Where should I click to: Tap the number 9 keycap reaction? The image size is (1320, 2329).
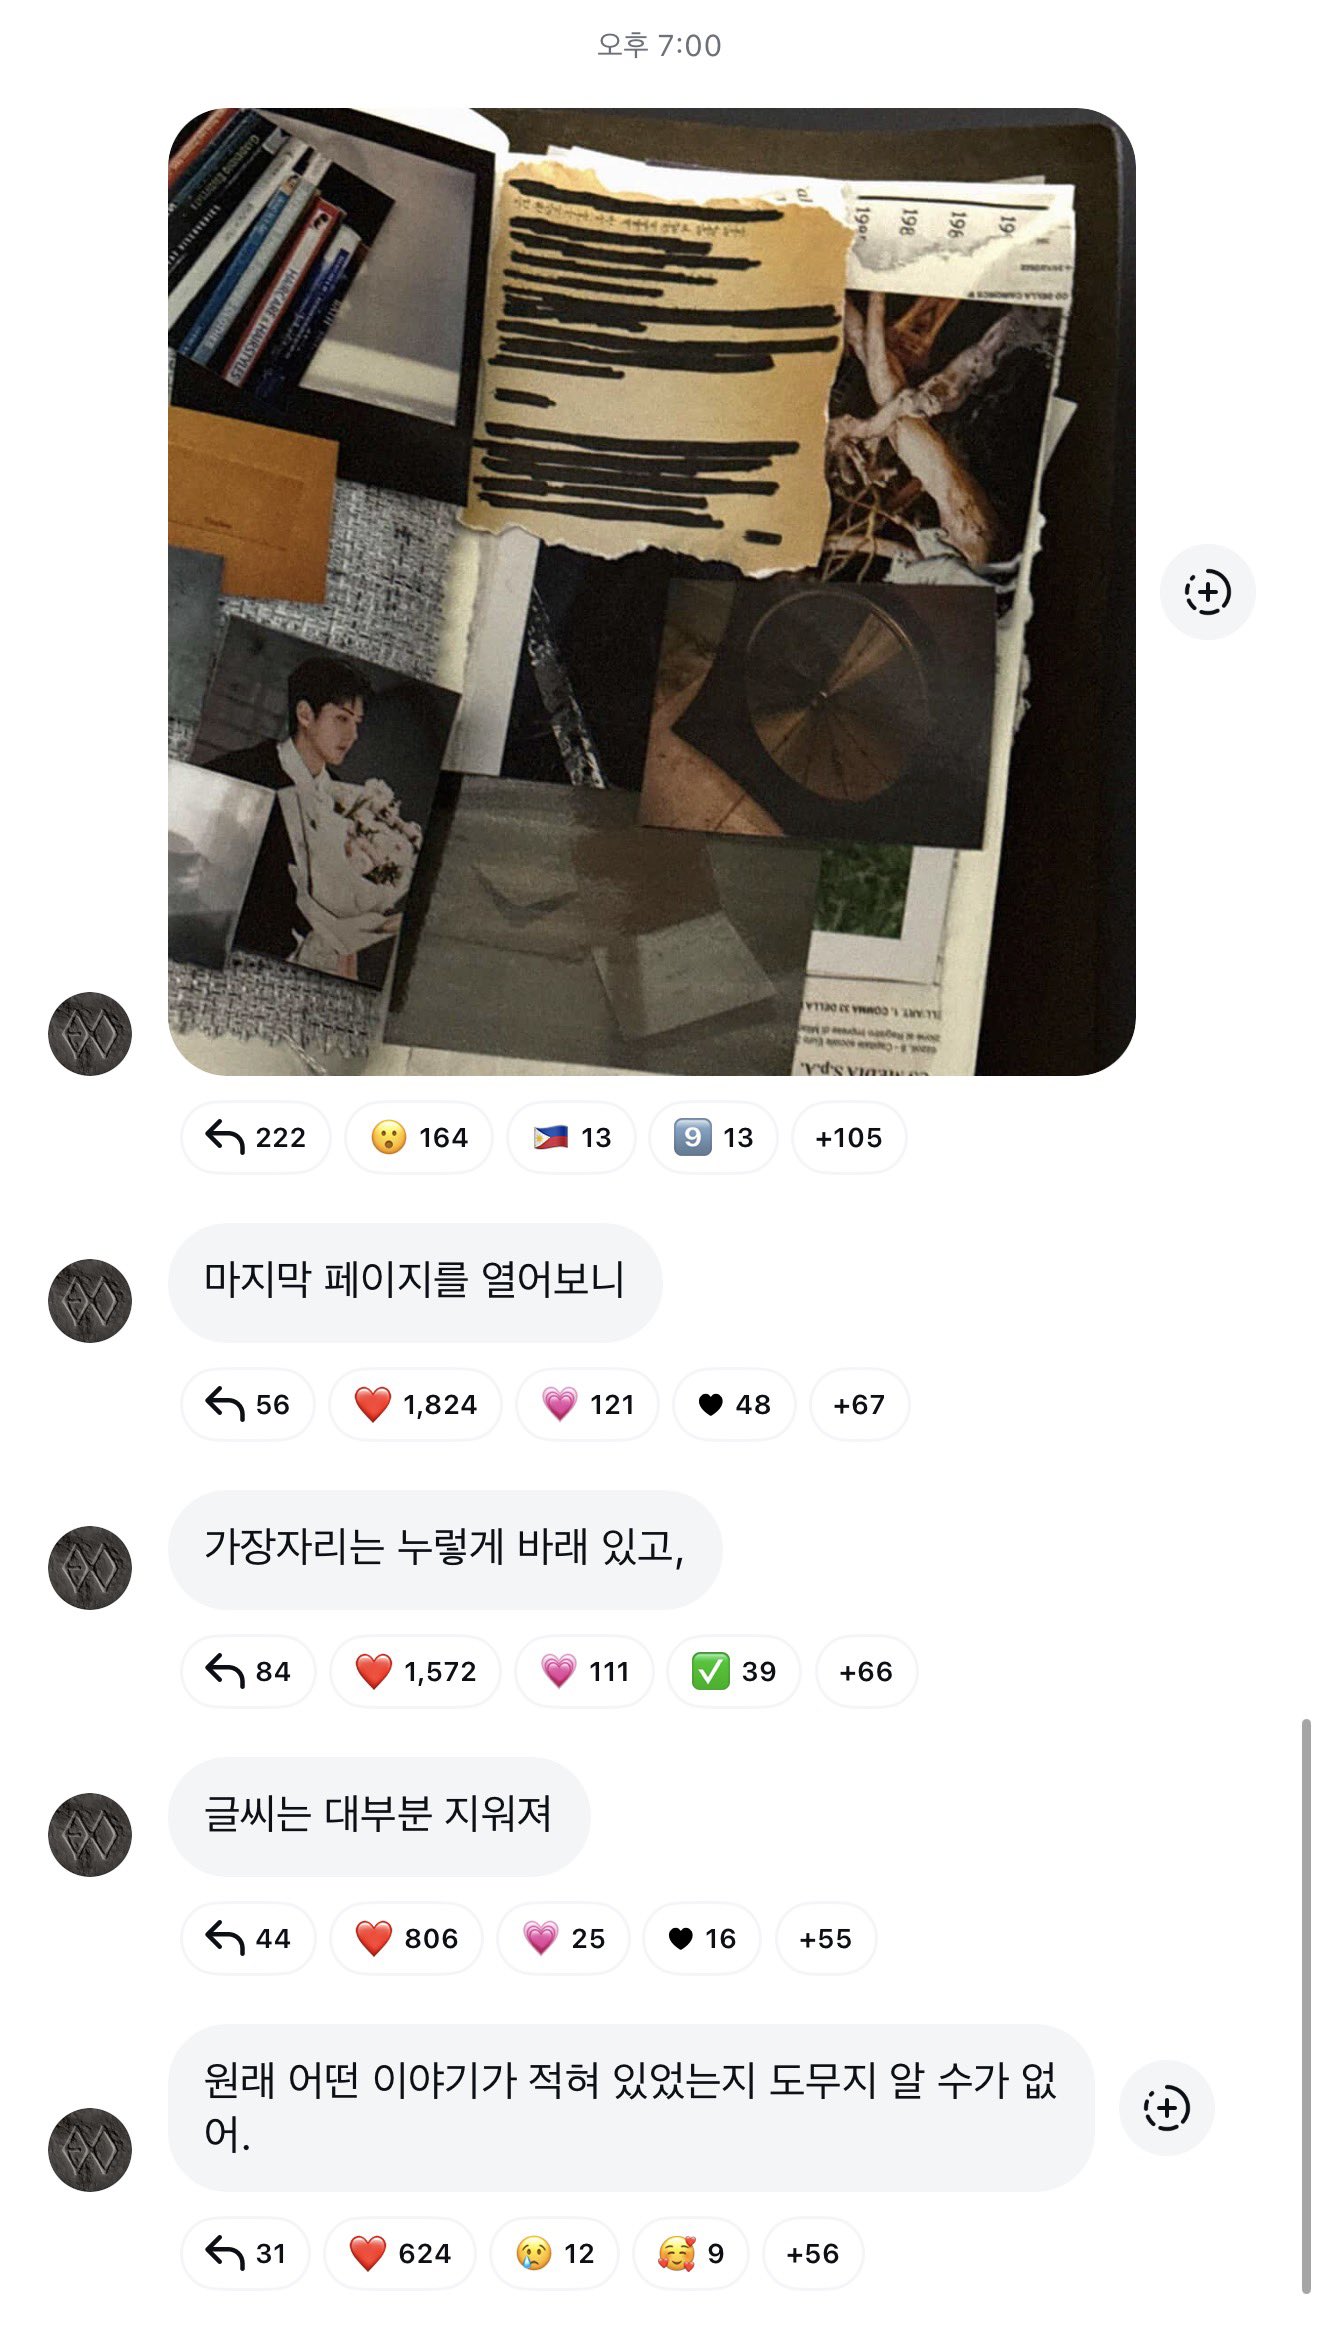pos(713,1137)
